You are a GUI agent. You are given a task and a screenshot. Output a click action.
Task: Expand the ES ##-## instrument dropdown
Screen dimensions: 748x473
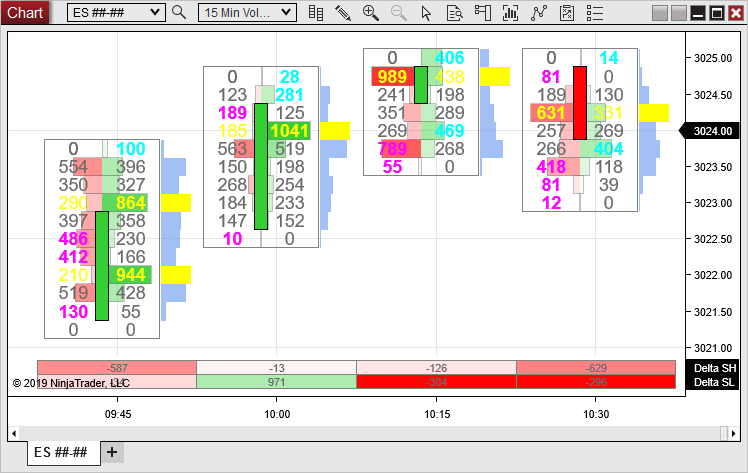[154, 12]
